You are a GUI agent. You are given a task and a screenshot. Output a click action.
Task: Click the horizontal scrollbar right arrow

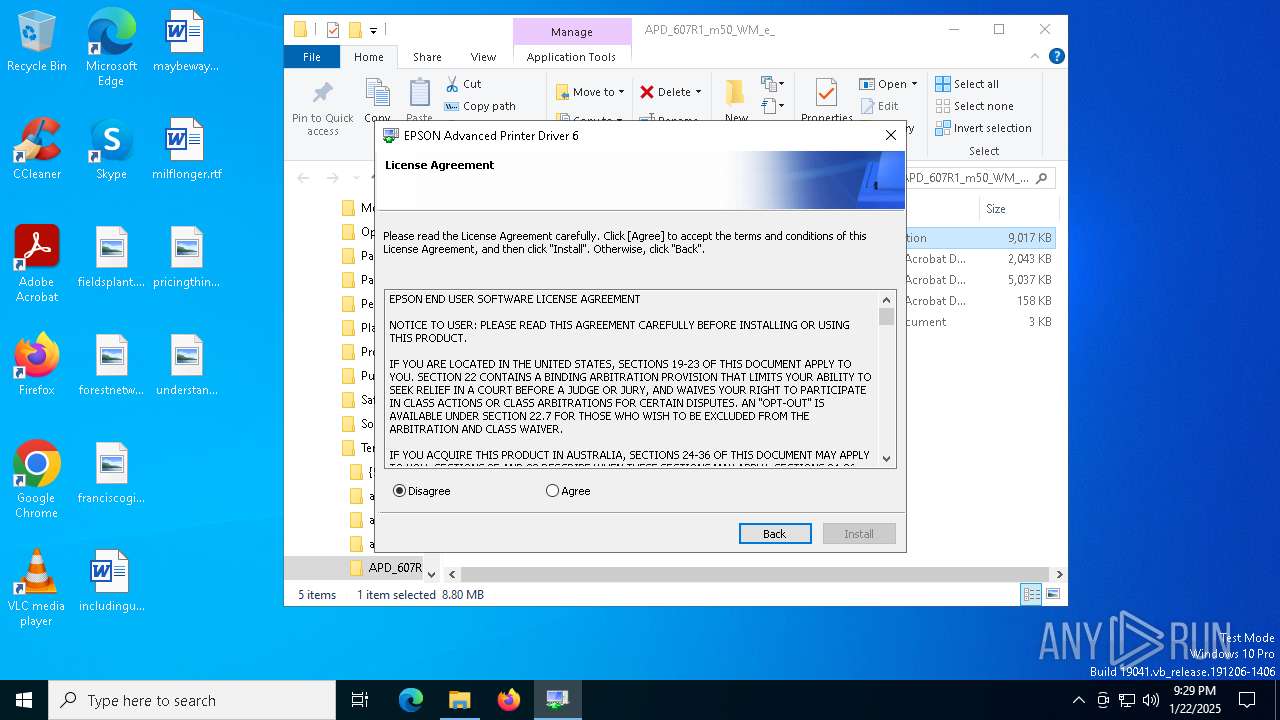tap(1059, 575)
